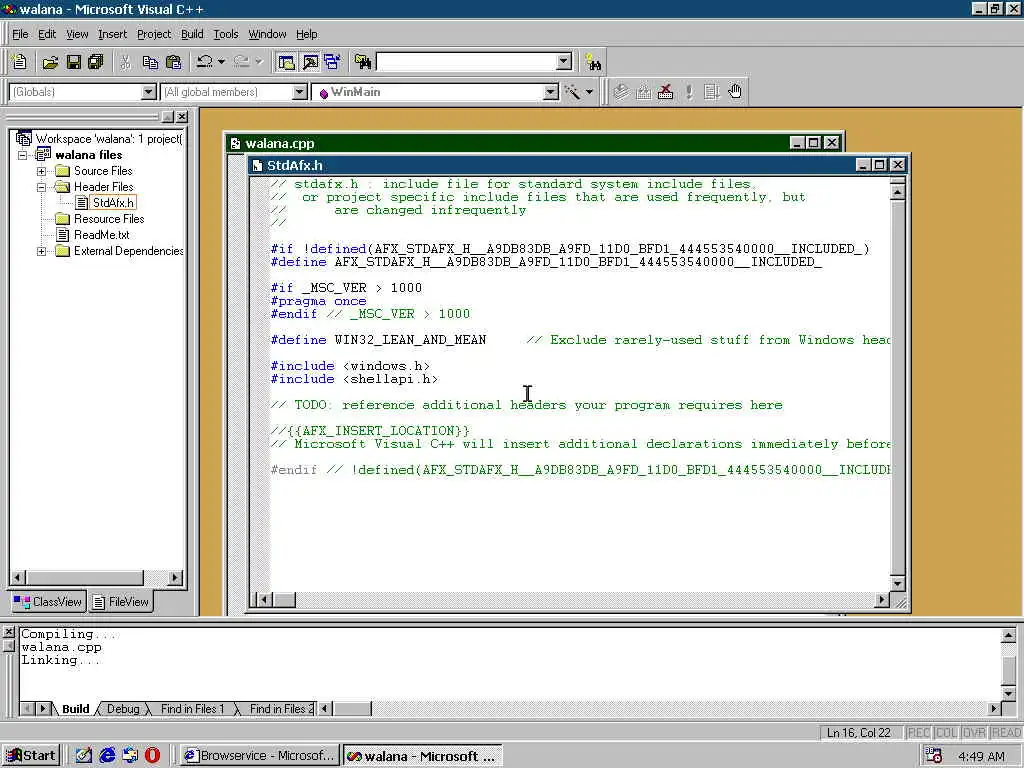1024x768 pixels.
Task: Click the Go debug icon
Action: pos(712,92)
